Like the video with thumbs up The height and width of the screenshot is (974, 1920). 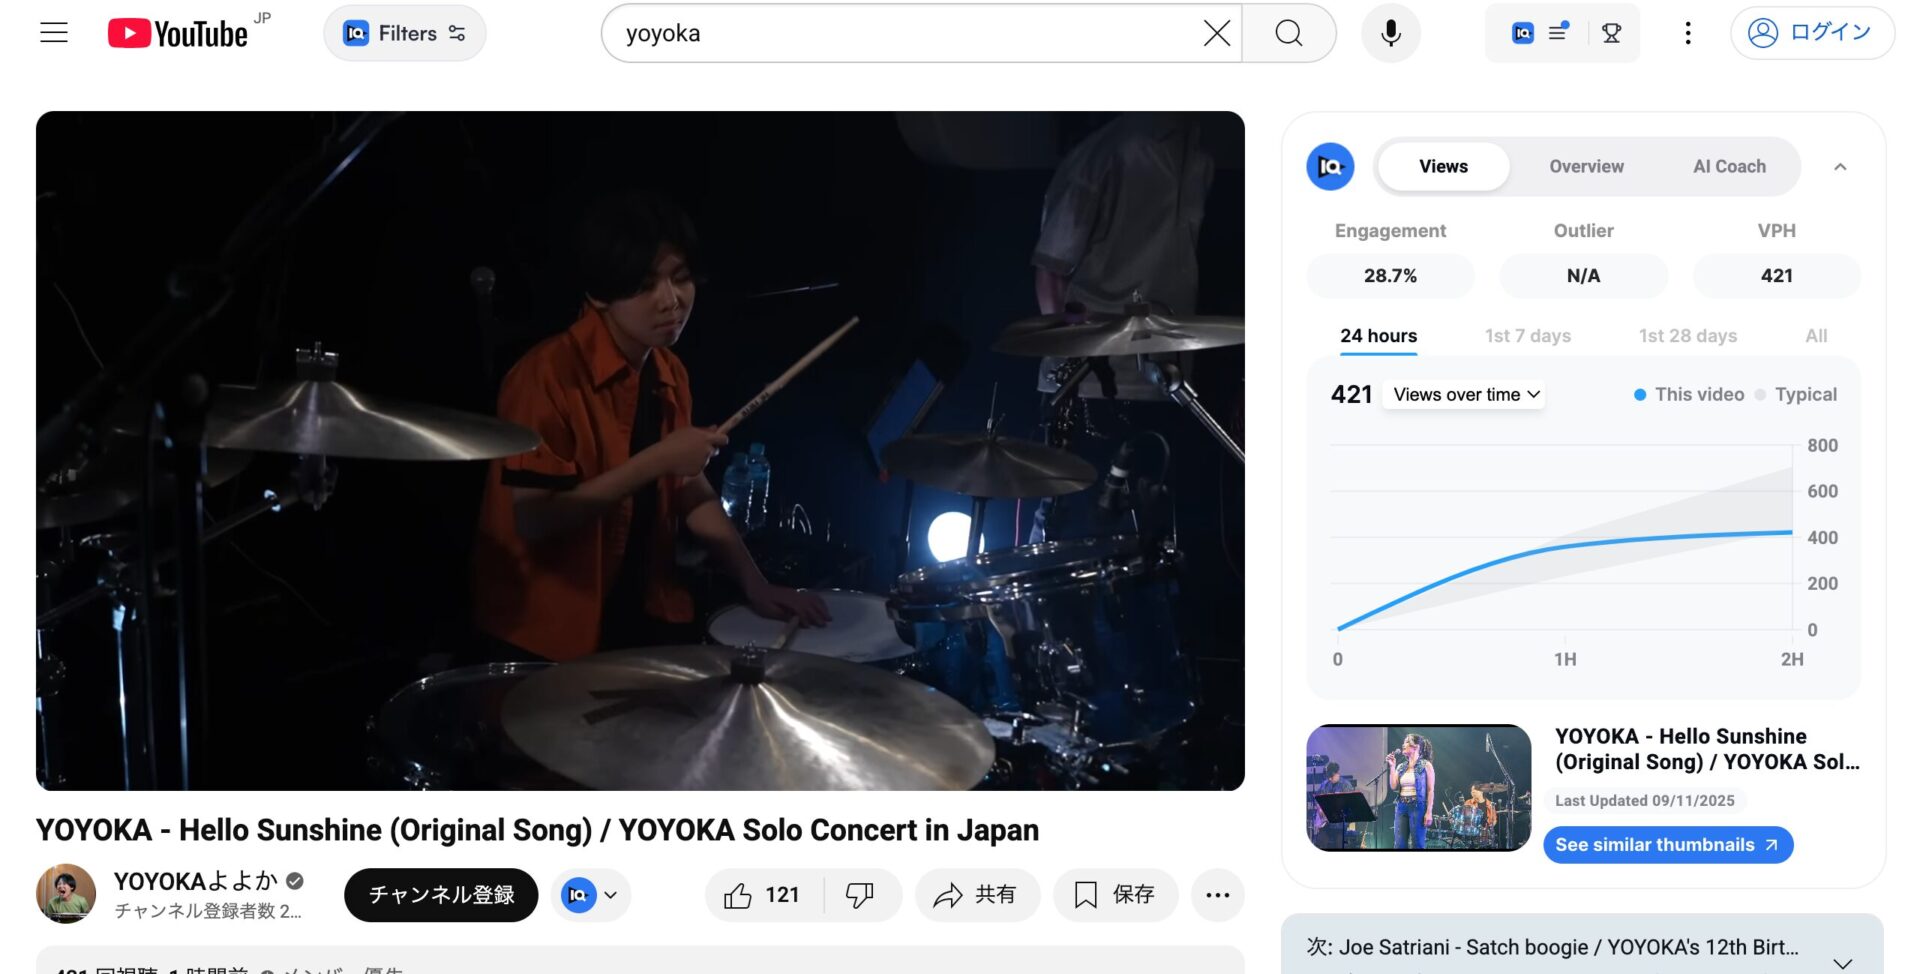click(x=762, y=895)
